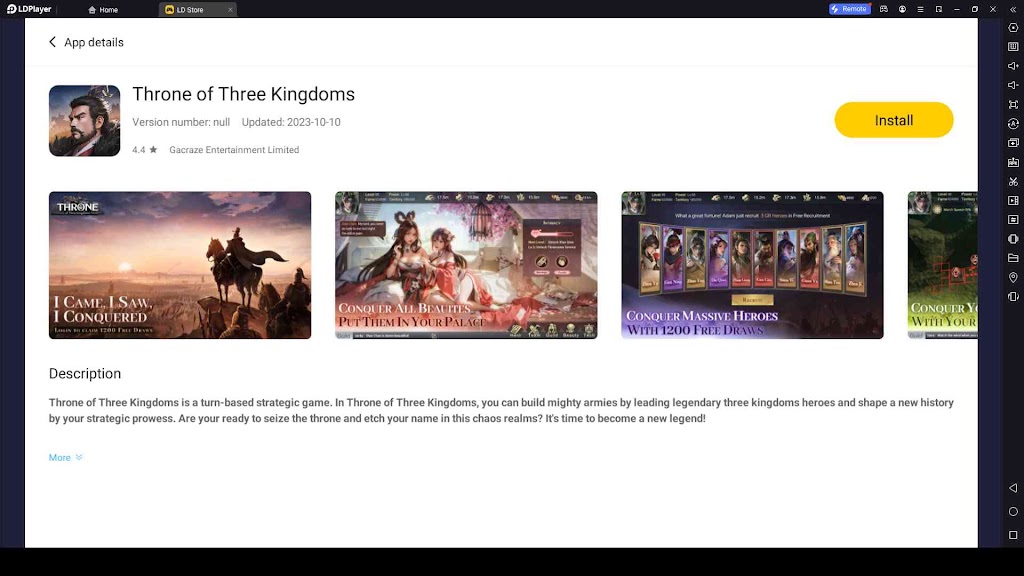Click the half-filled circle icon in sidebar
Image resolution: width=1024 pixels, height=576 pixels.
point(1013,239)
